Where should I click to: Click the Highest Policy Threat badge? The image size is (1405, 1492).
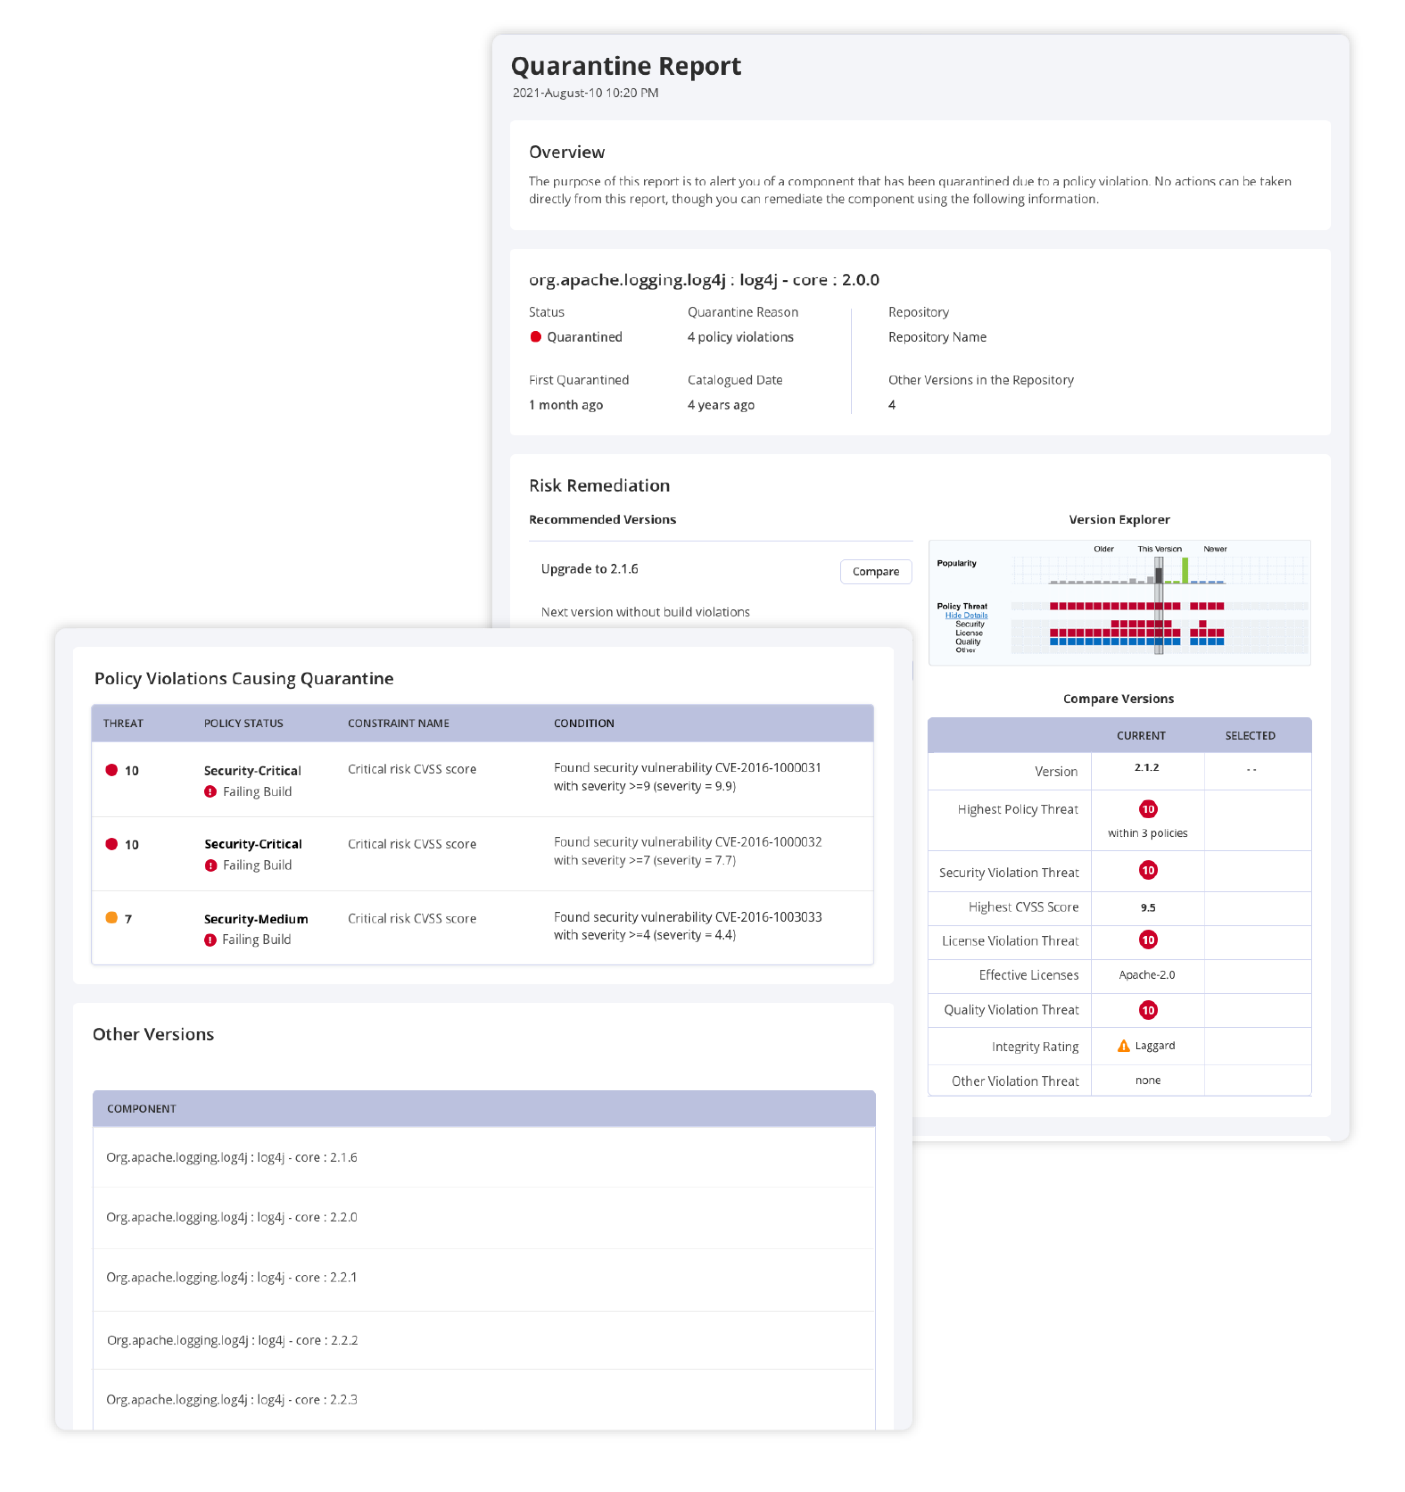(x=1148, y=809)
